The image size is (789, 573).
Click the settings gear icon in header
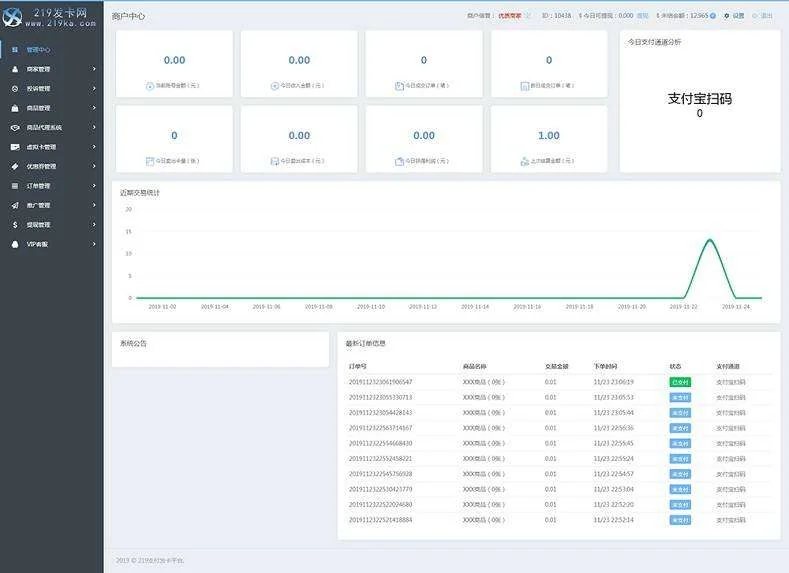point(726,16)
